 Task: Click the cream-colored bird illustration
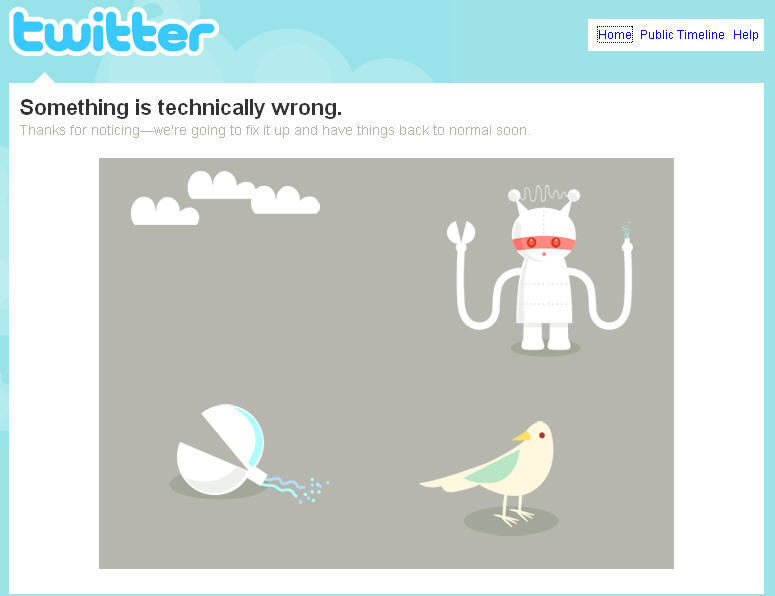coord(490,473)
